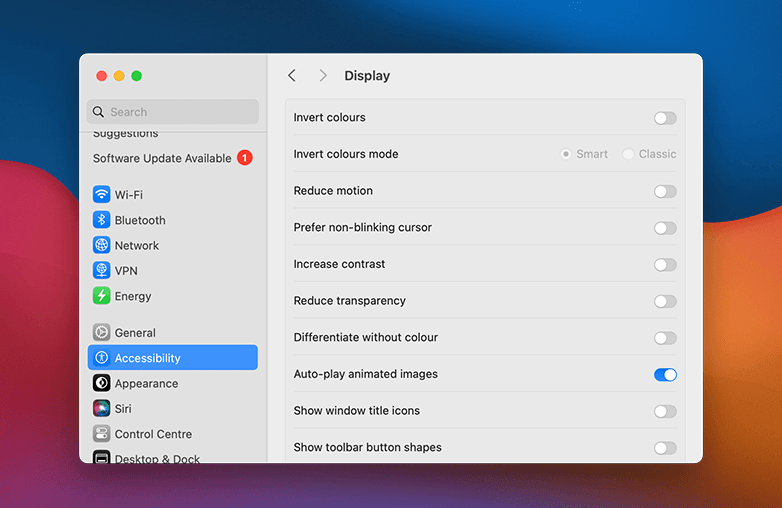
Task: Click the VPN icon in sidebar
Action: pyautogui.click(x=101, y=271)
